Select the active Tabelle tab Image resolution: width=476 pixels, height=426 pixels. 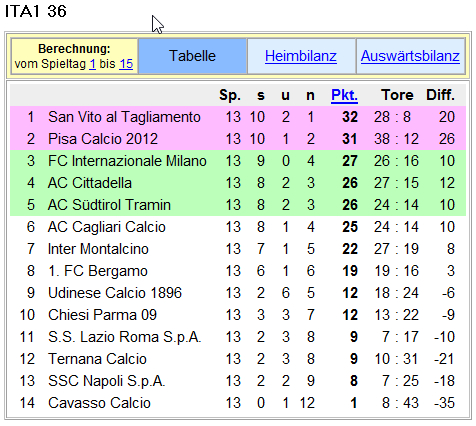(x=192, y=56)
